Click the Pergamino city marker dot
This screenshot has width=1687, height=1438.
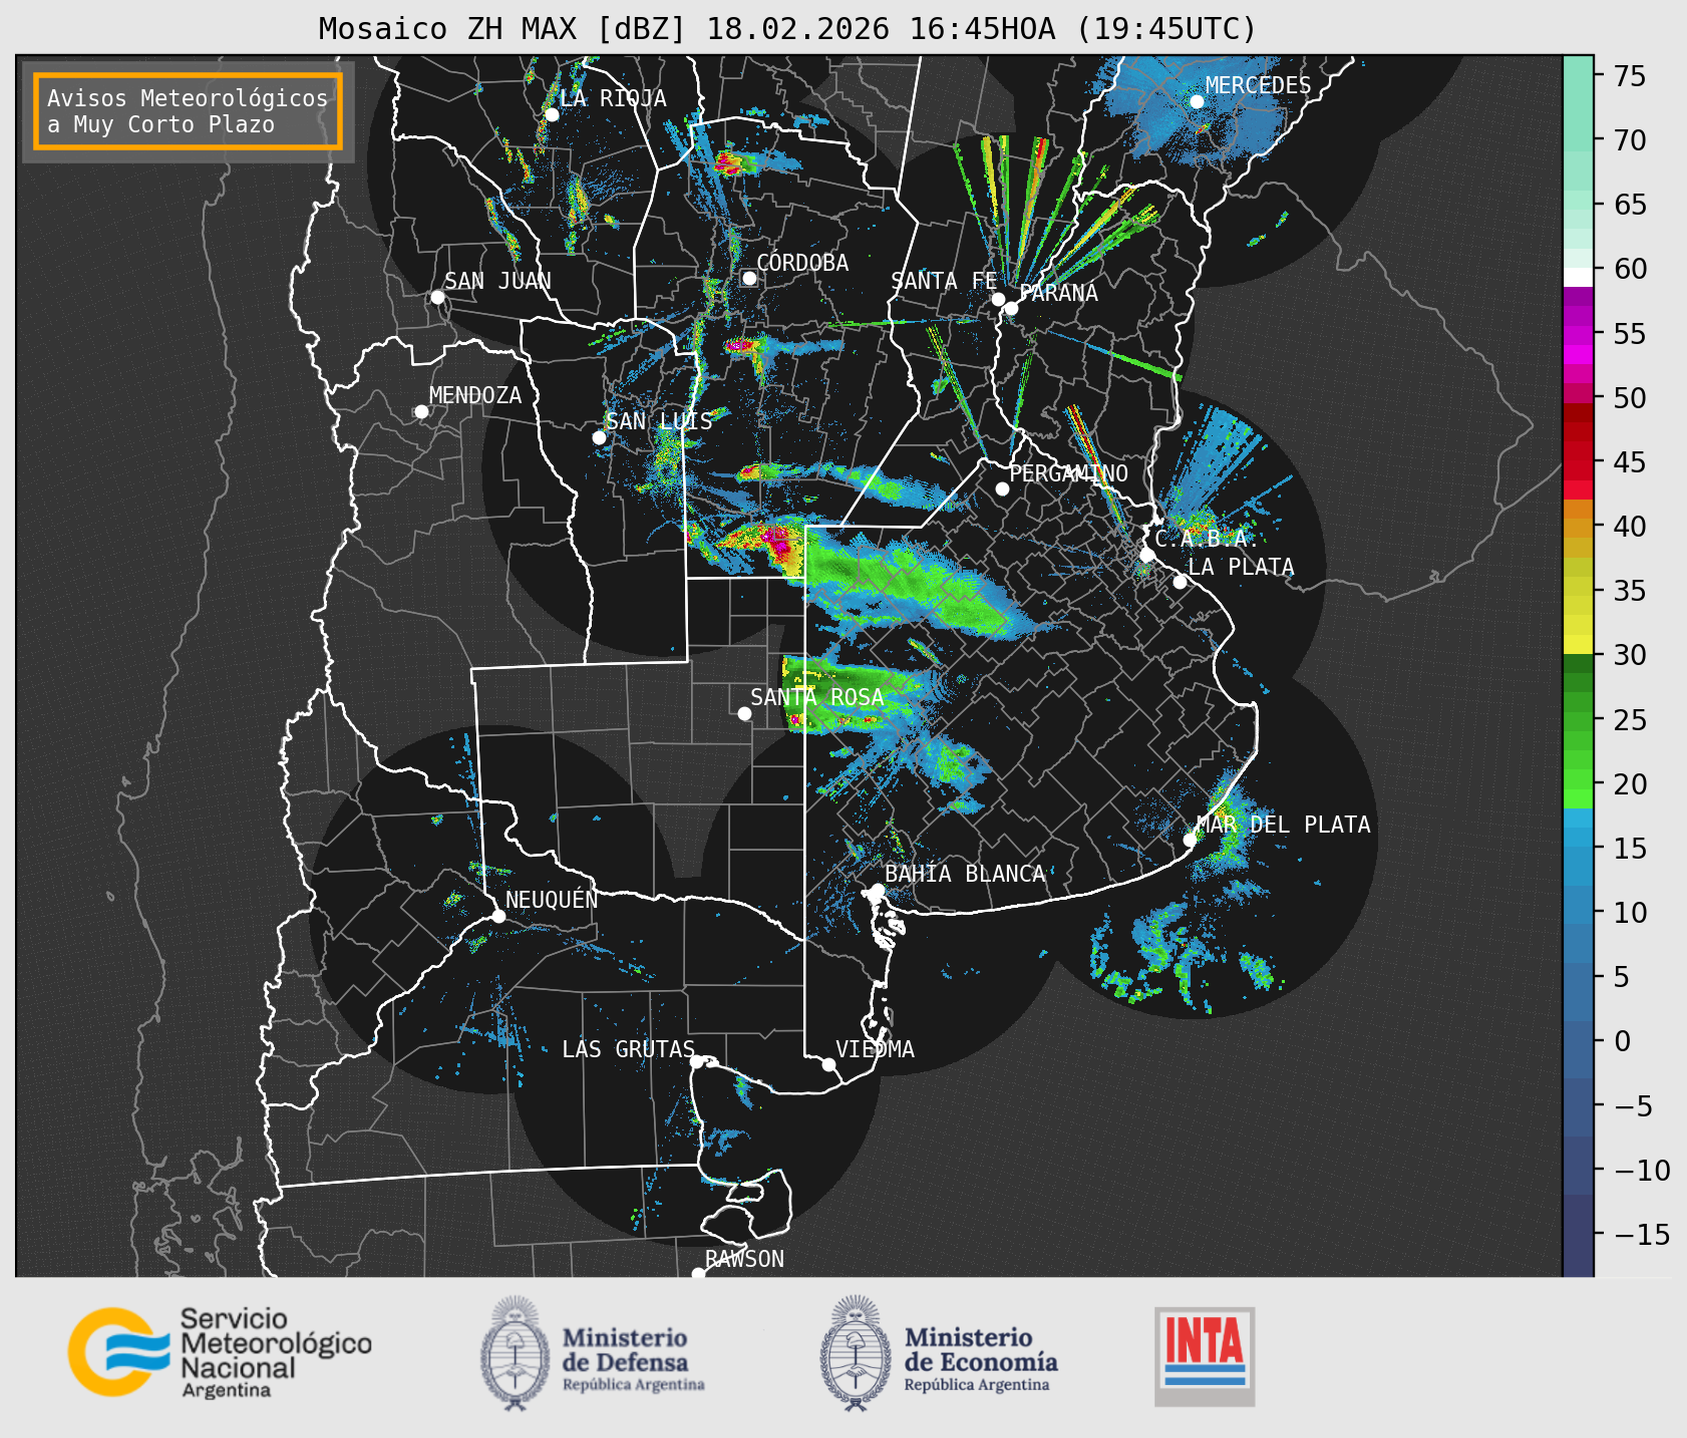pos(1002,489)
